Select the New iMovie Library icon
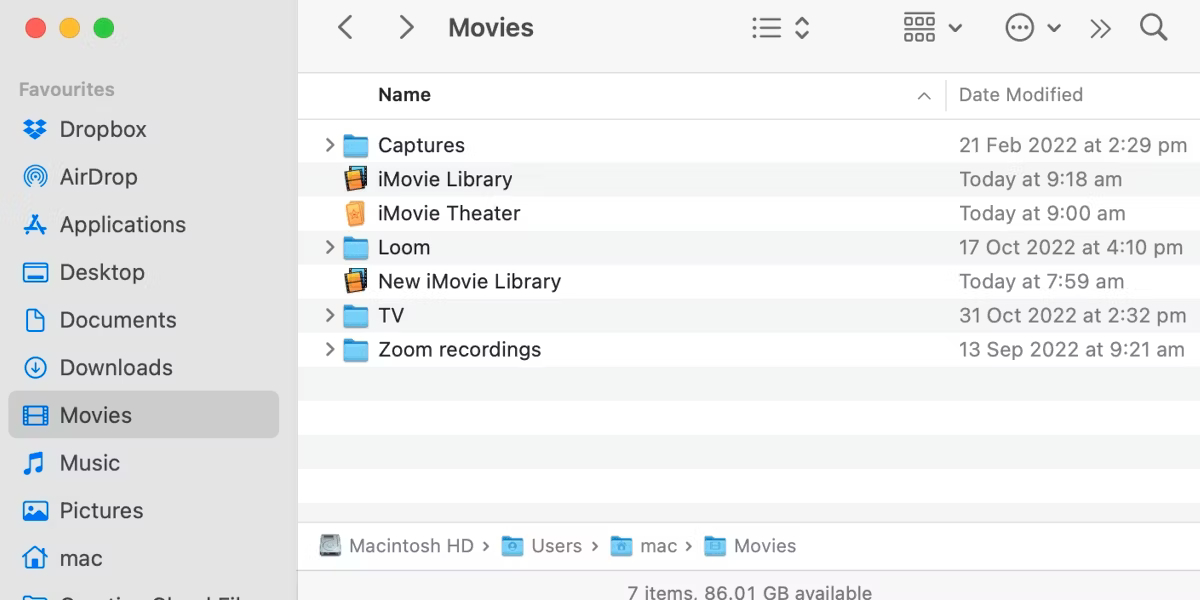 click(356, 281)
